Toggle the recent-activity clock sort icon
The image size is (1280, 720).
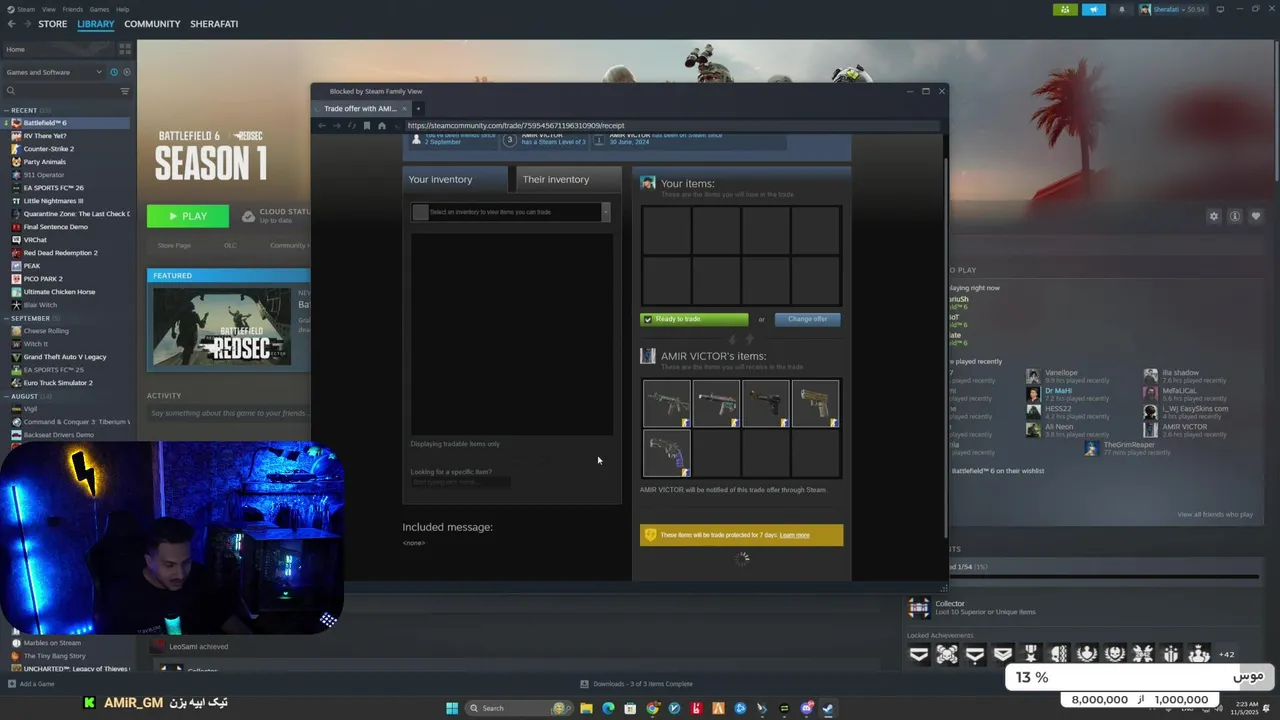coord(114,72)
